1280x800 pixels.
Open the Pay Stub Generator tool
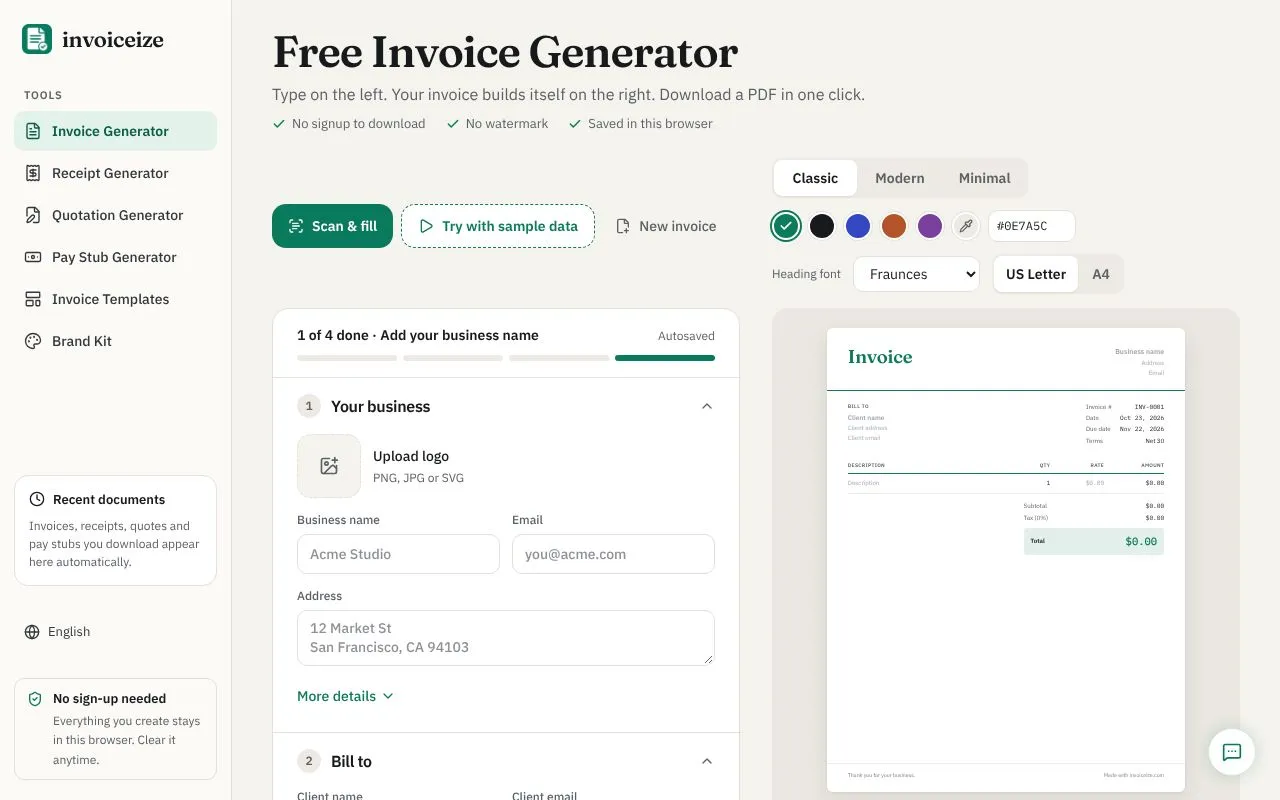(115, 257)
